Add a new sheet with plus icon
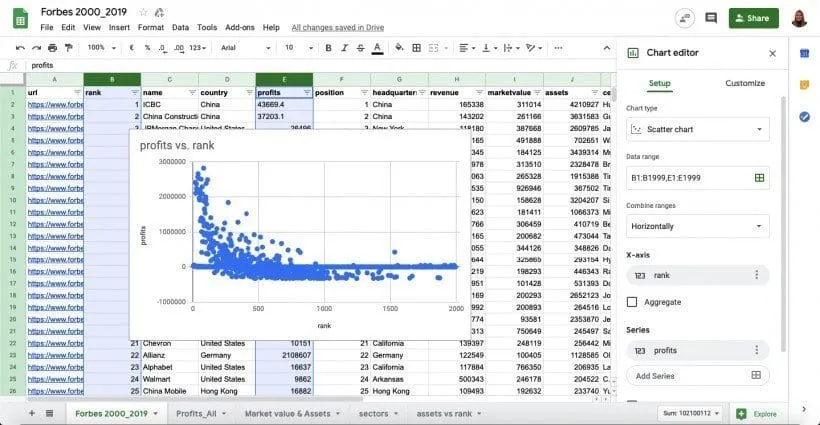Viewport: 820px width, 425px height. (32, 413)
